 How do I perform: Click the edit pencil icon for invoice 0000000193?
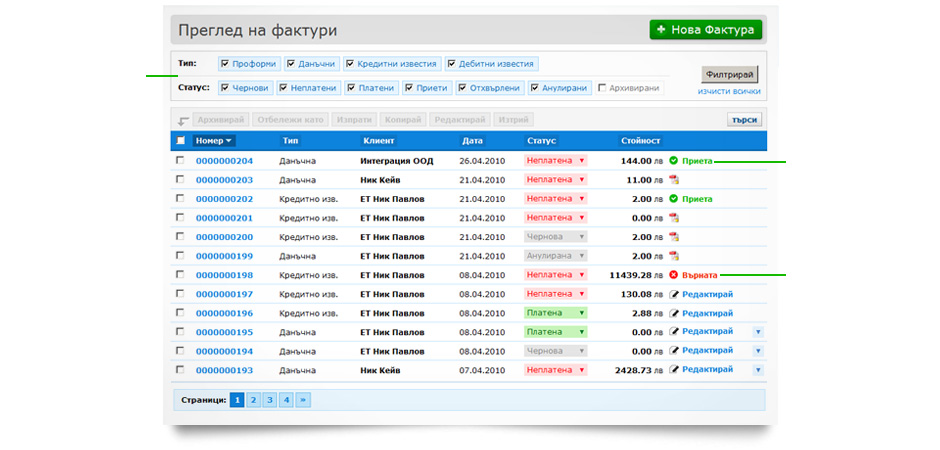[x=674, y=370]
